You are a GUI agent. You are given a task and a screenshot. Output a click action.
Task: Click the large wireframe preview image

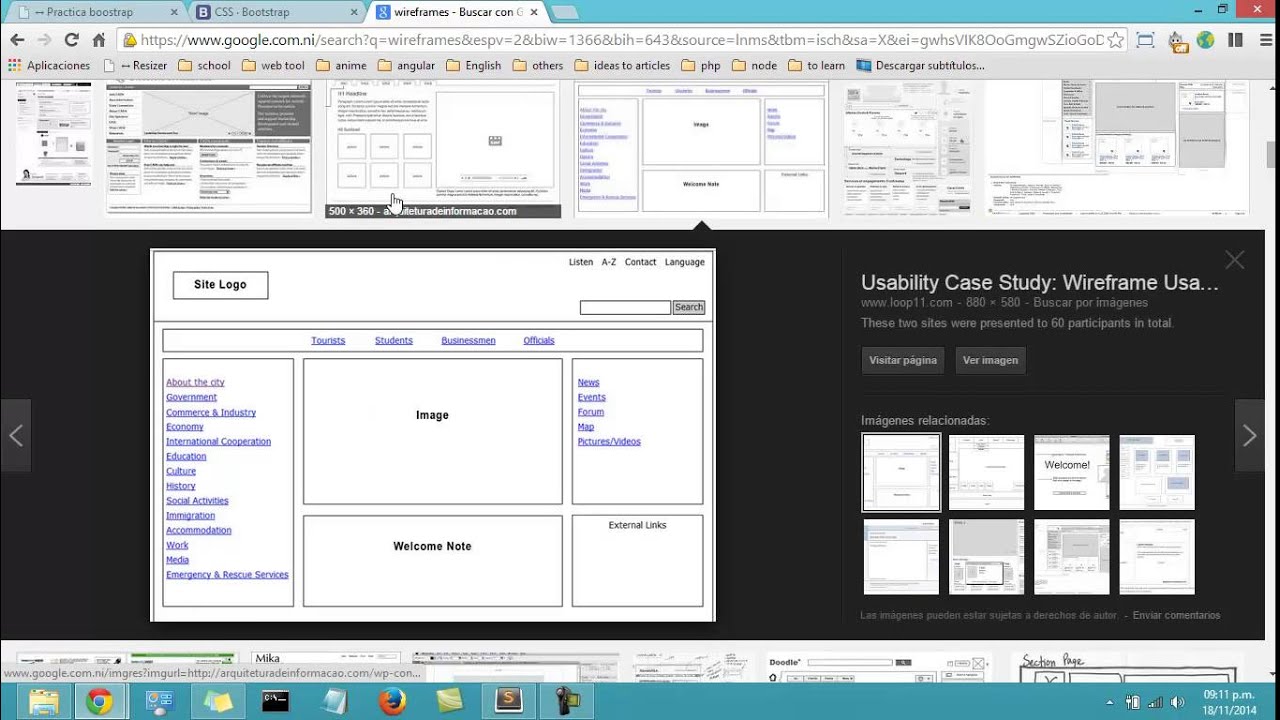coord(433,435)
